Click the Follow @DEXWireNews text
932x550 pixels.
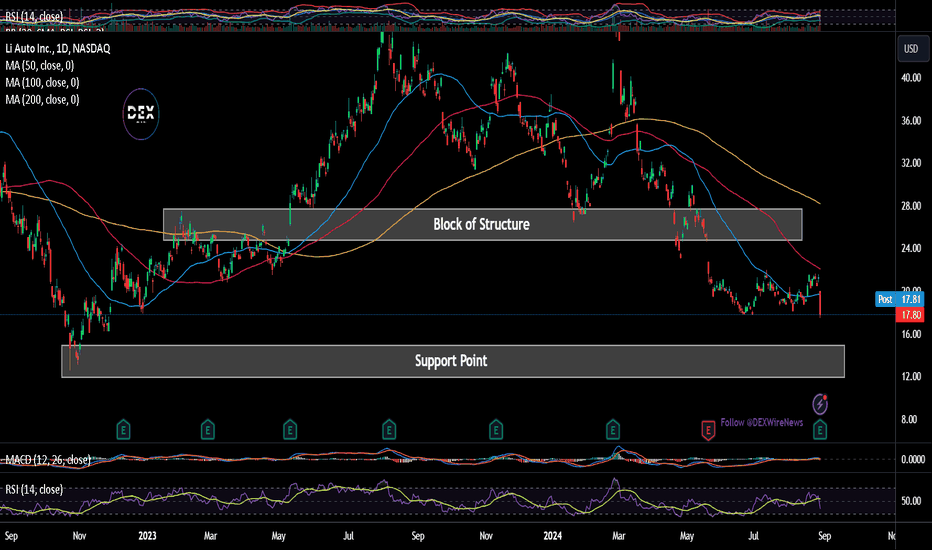[761, 422]
